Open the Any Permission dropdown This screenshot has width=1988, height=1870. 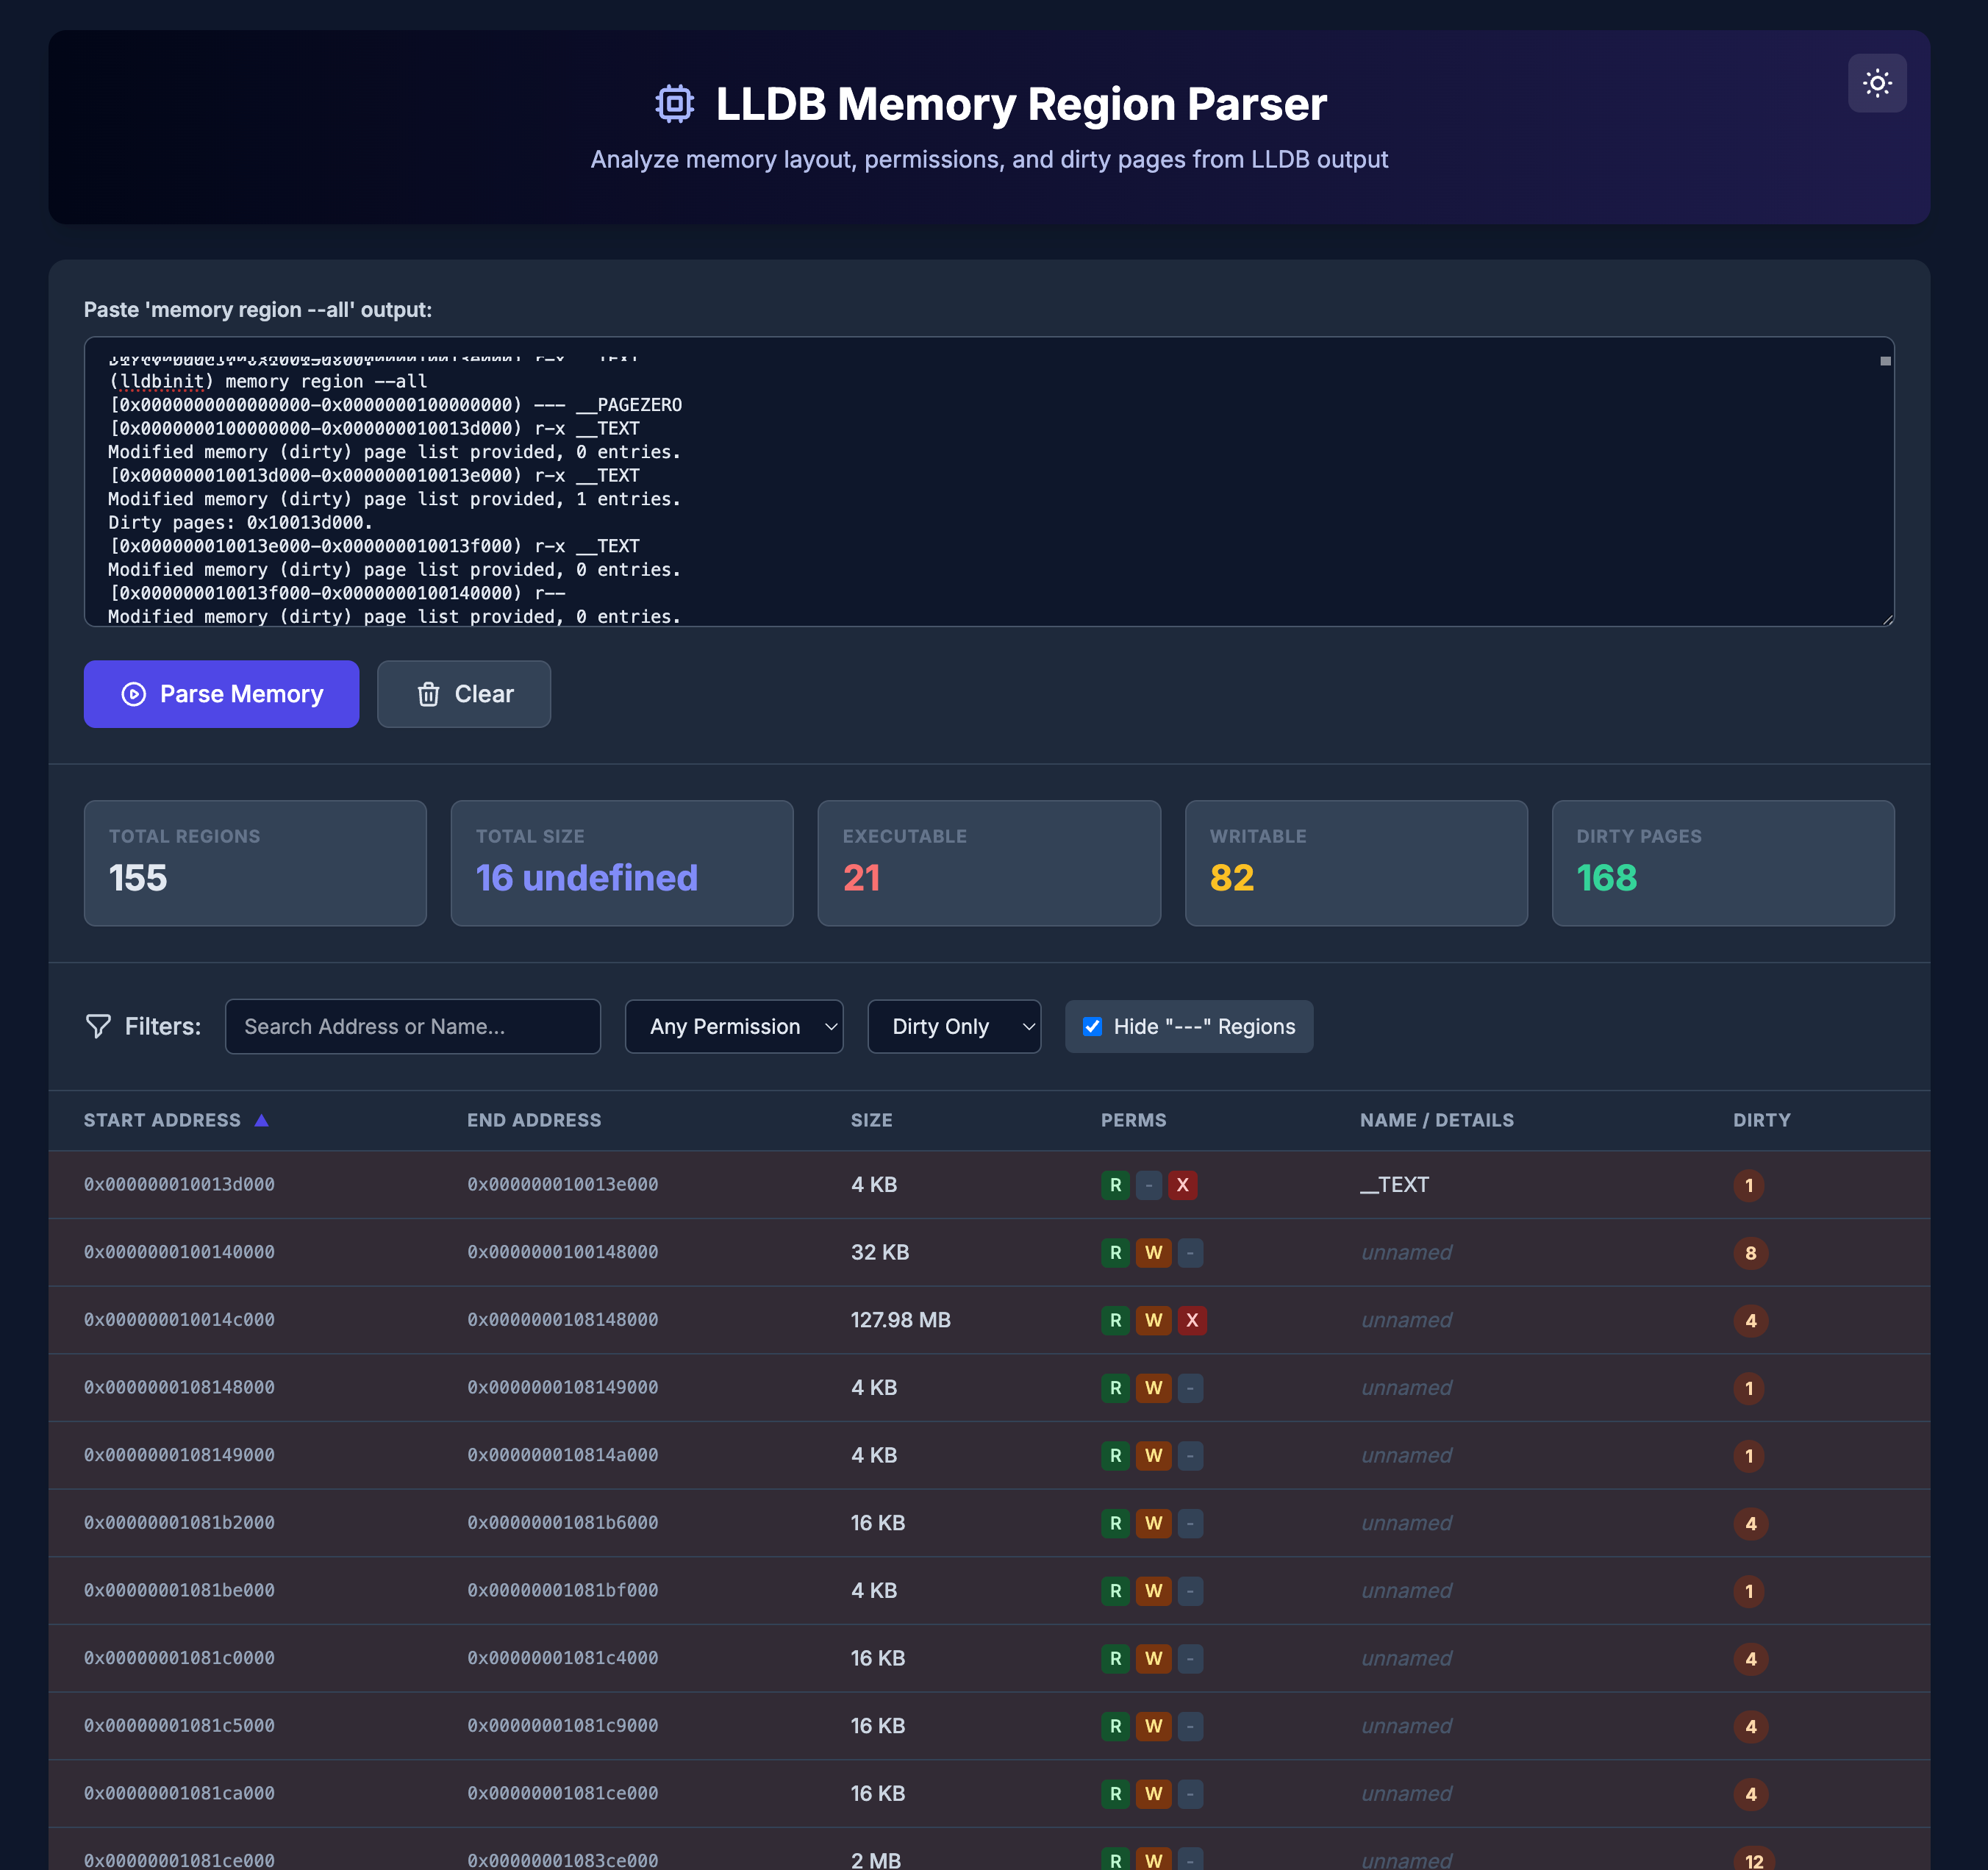pyautogui.click(x=733, y=1027)
